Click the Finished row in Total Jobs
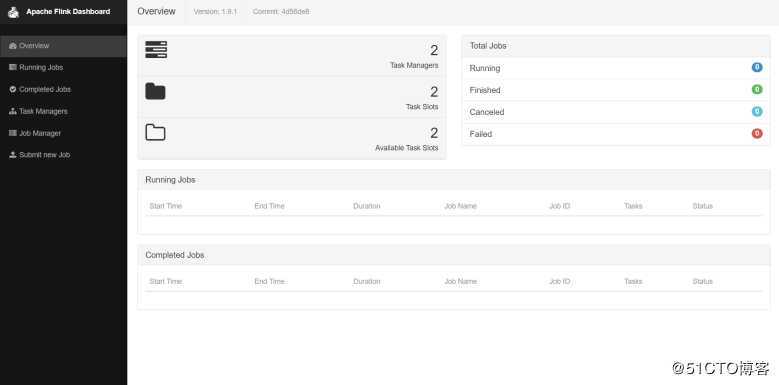 click(616, 90)
